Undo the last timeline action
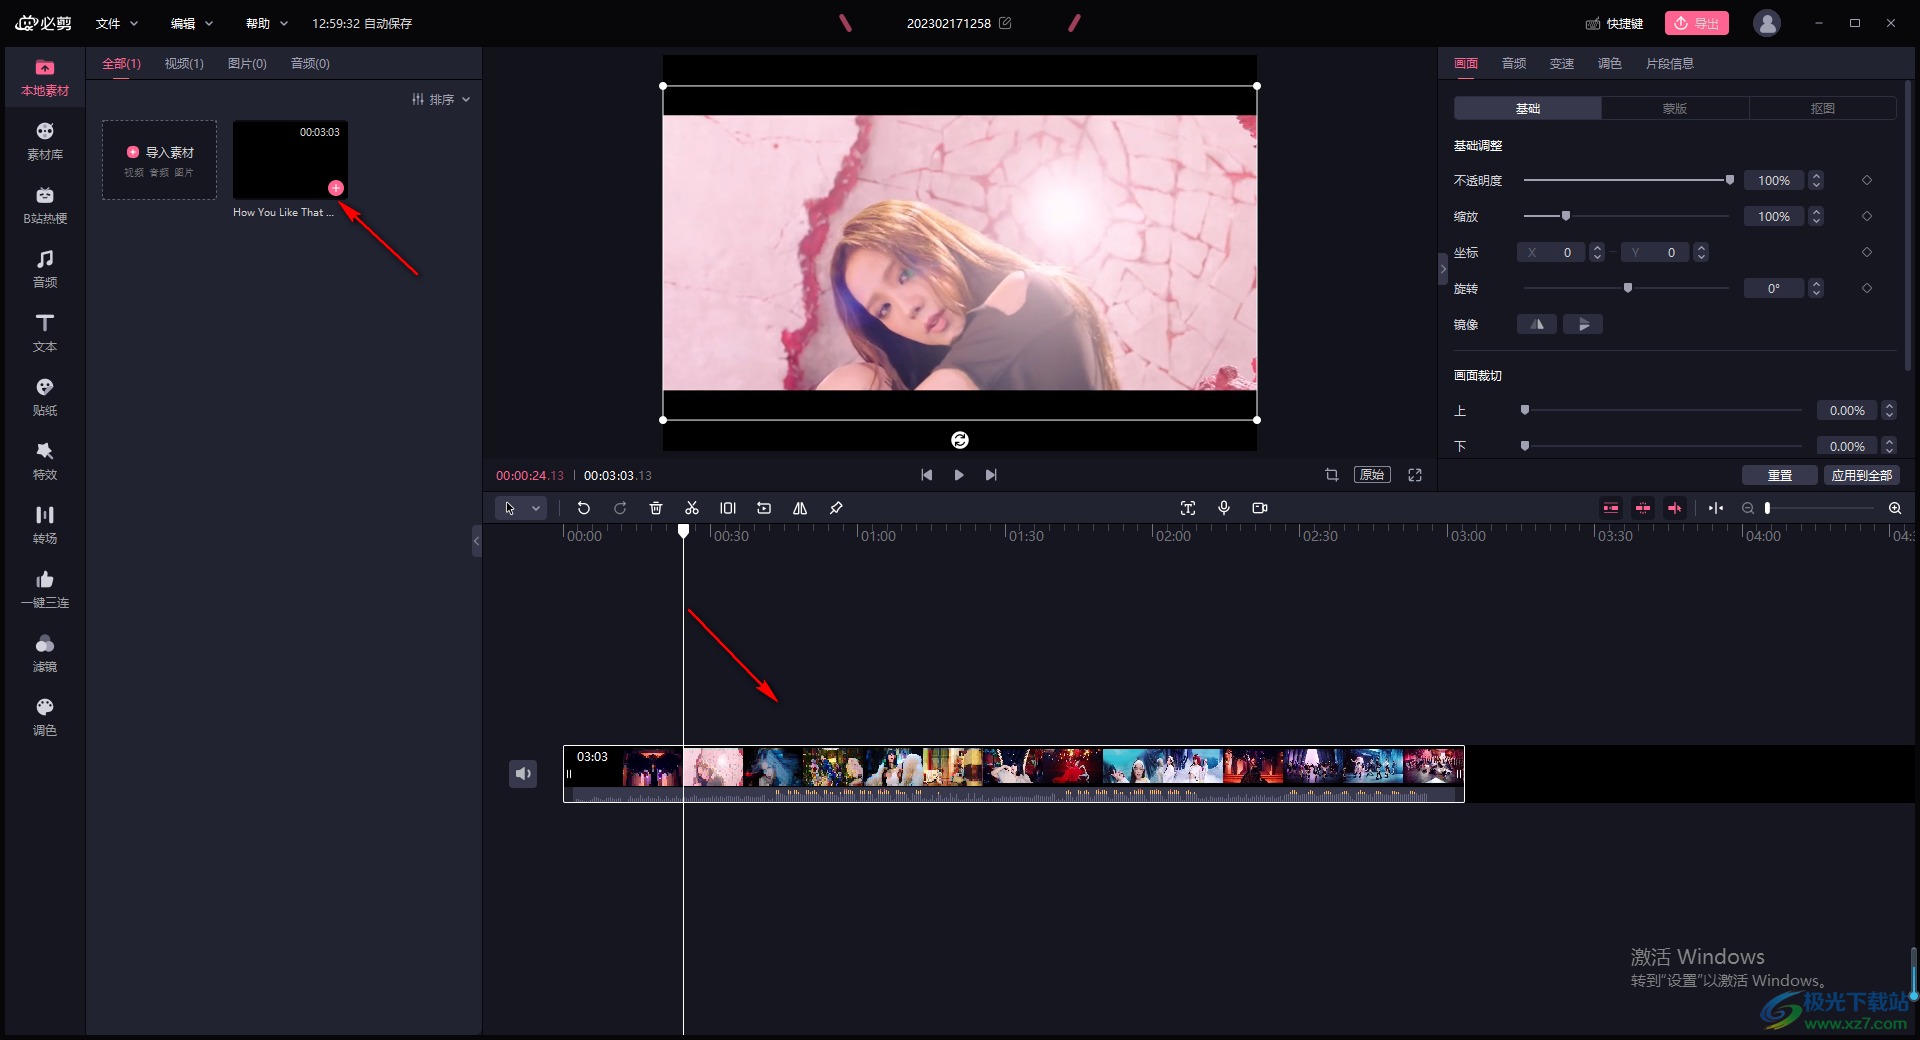Viewport: 1920px width, 1040px height. click(x=584, y=508)
